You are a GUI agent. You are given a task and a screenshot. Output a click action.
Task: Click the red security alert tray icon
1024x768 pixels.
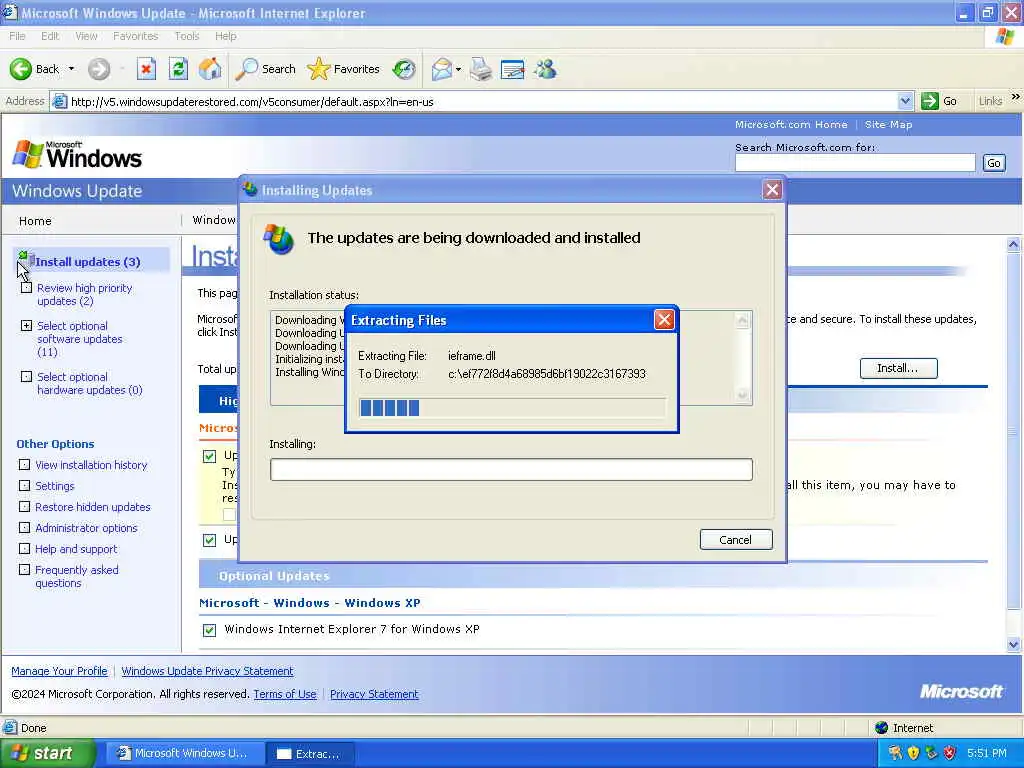coord(950,753)
